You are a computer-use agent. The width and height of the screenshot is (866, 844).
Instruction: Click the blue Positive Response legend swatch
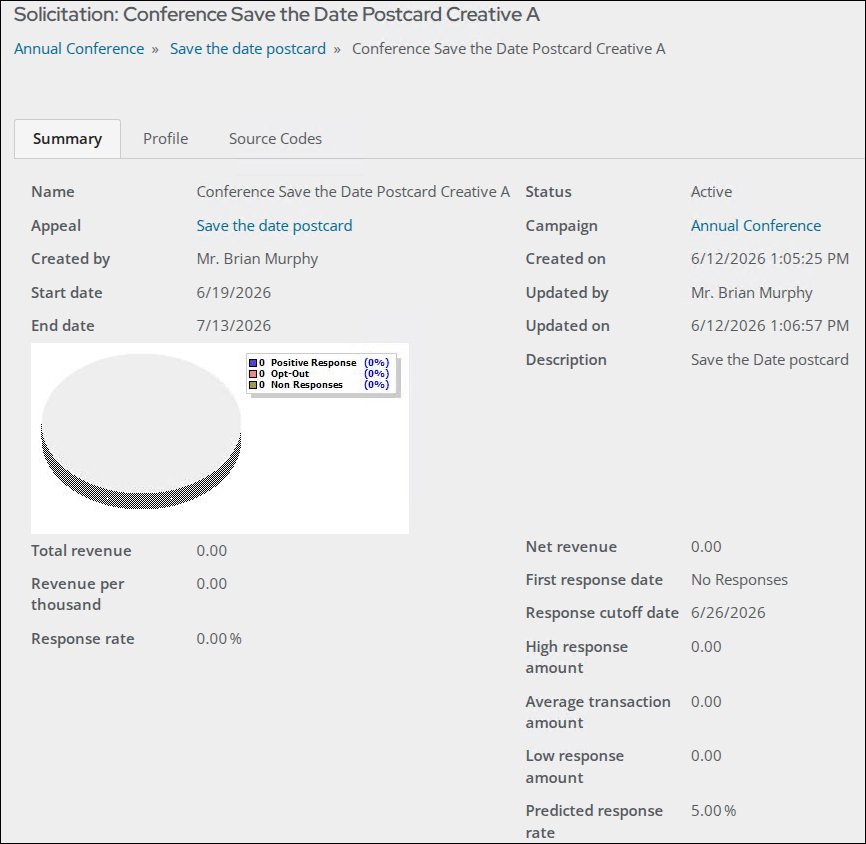(x=253, y=363)
